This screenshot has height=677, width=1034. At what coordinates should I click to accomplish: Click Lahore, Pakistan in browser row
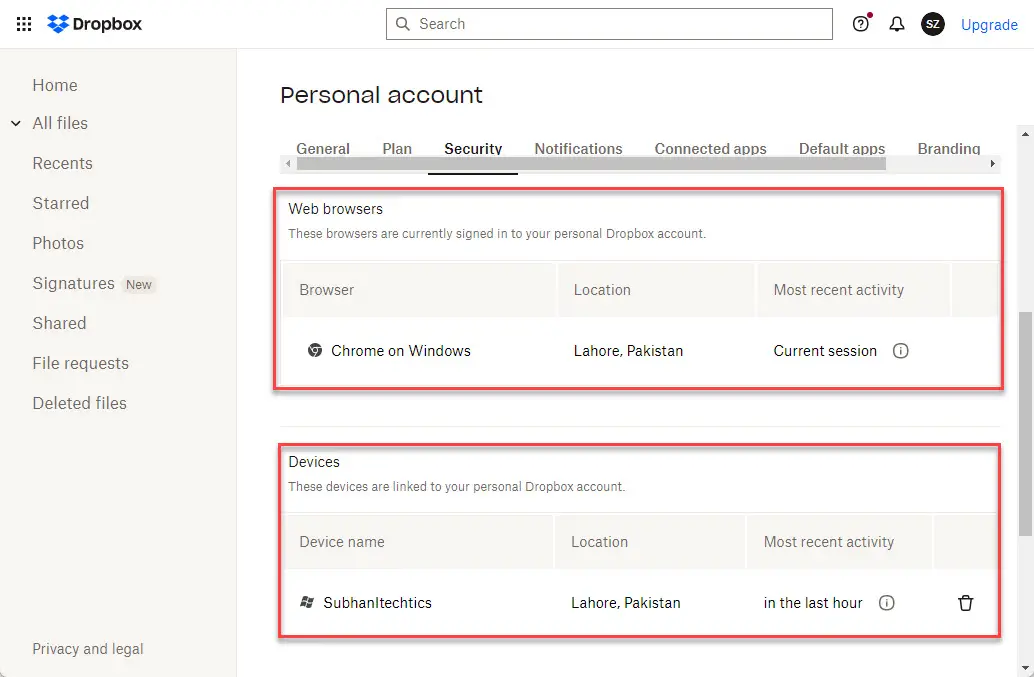click(x=628, y=351)
